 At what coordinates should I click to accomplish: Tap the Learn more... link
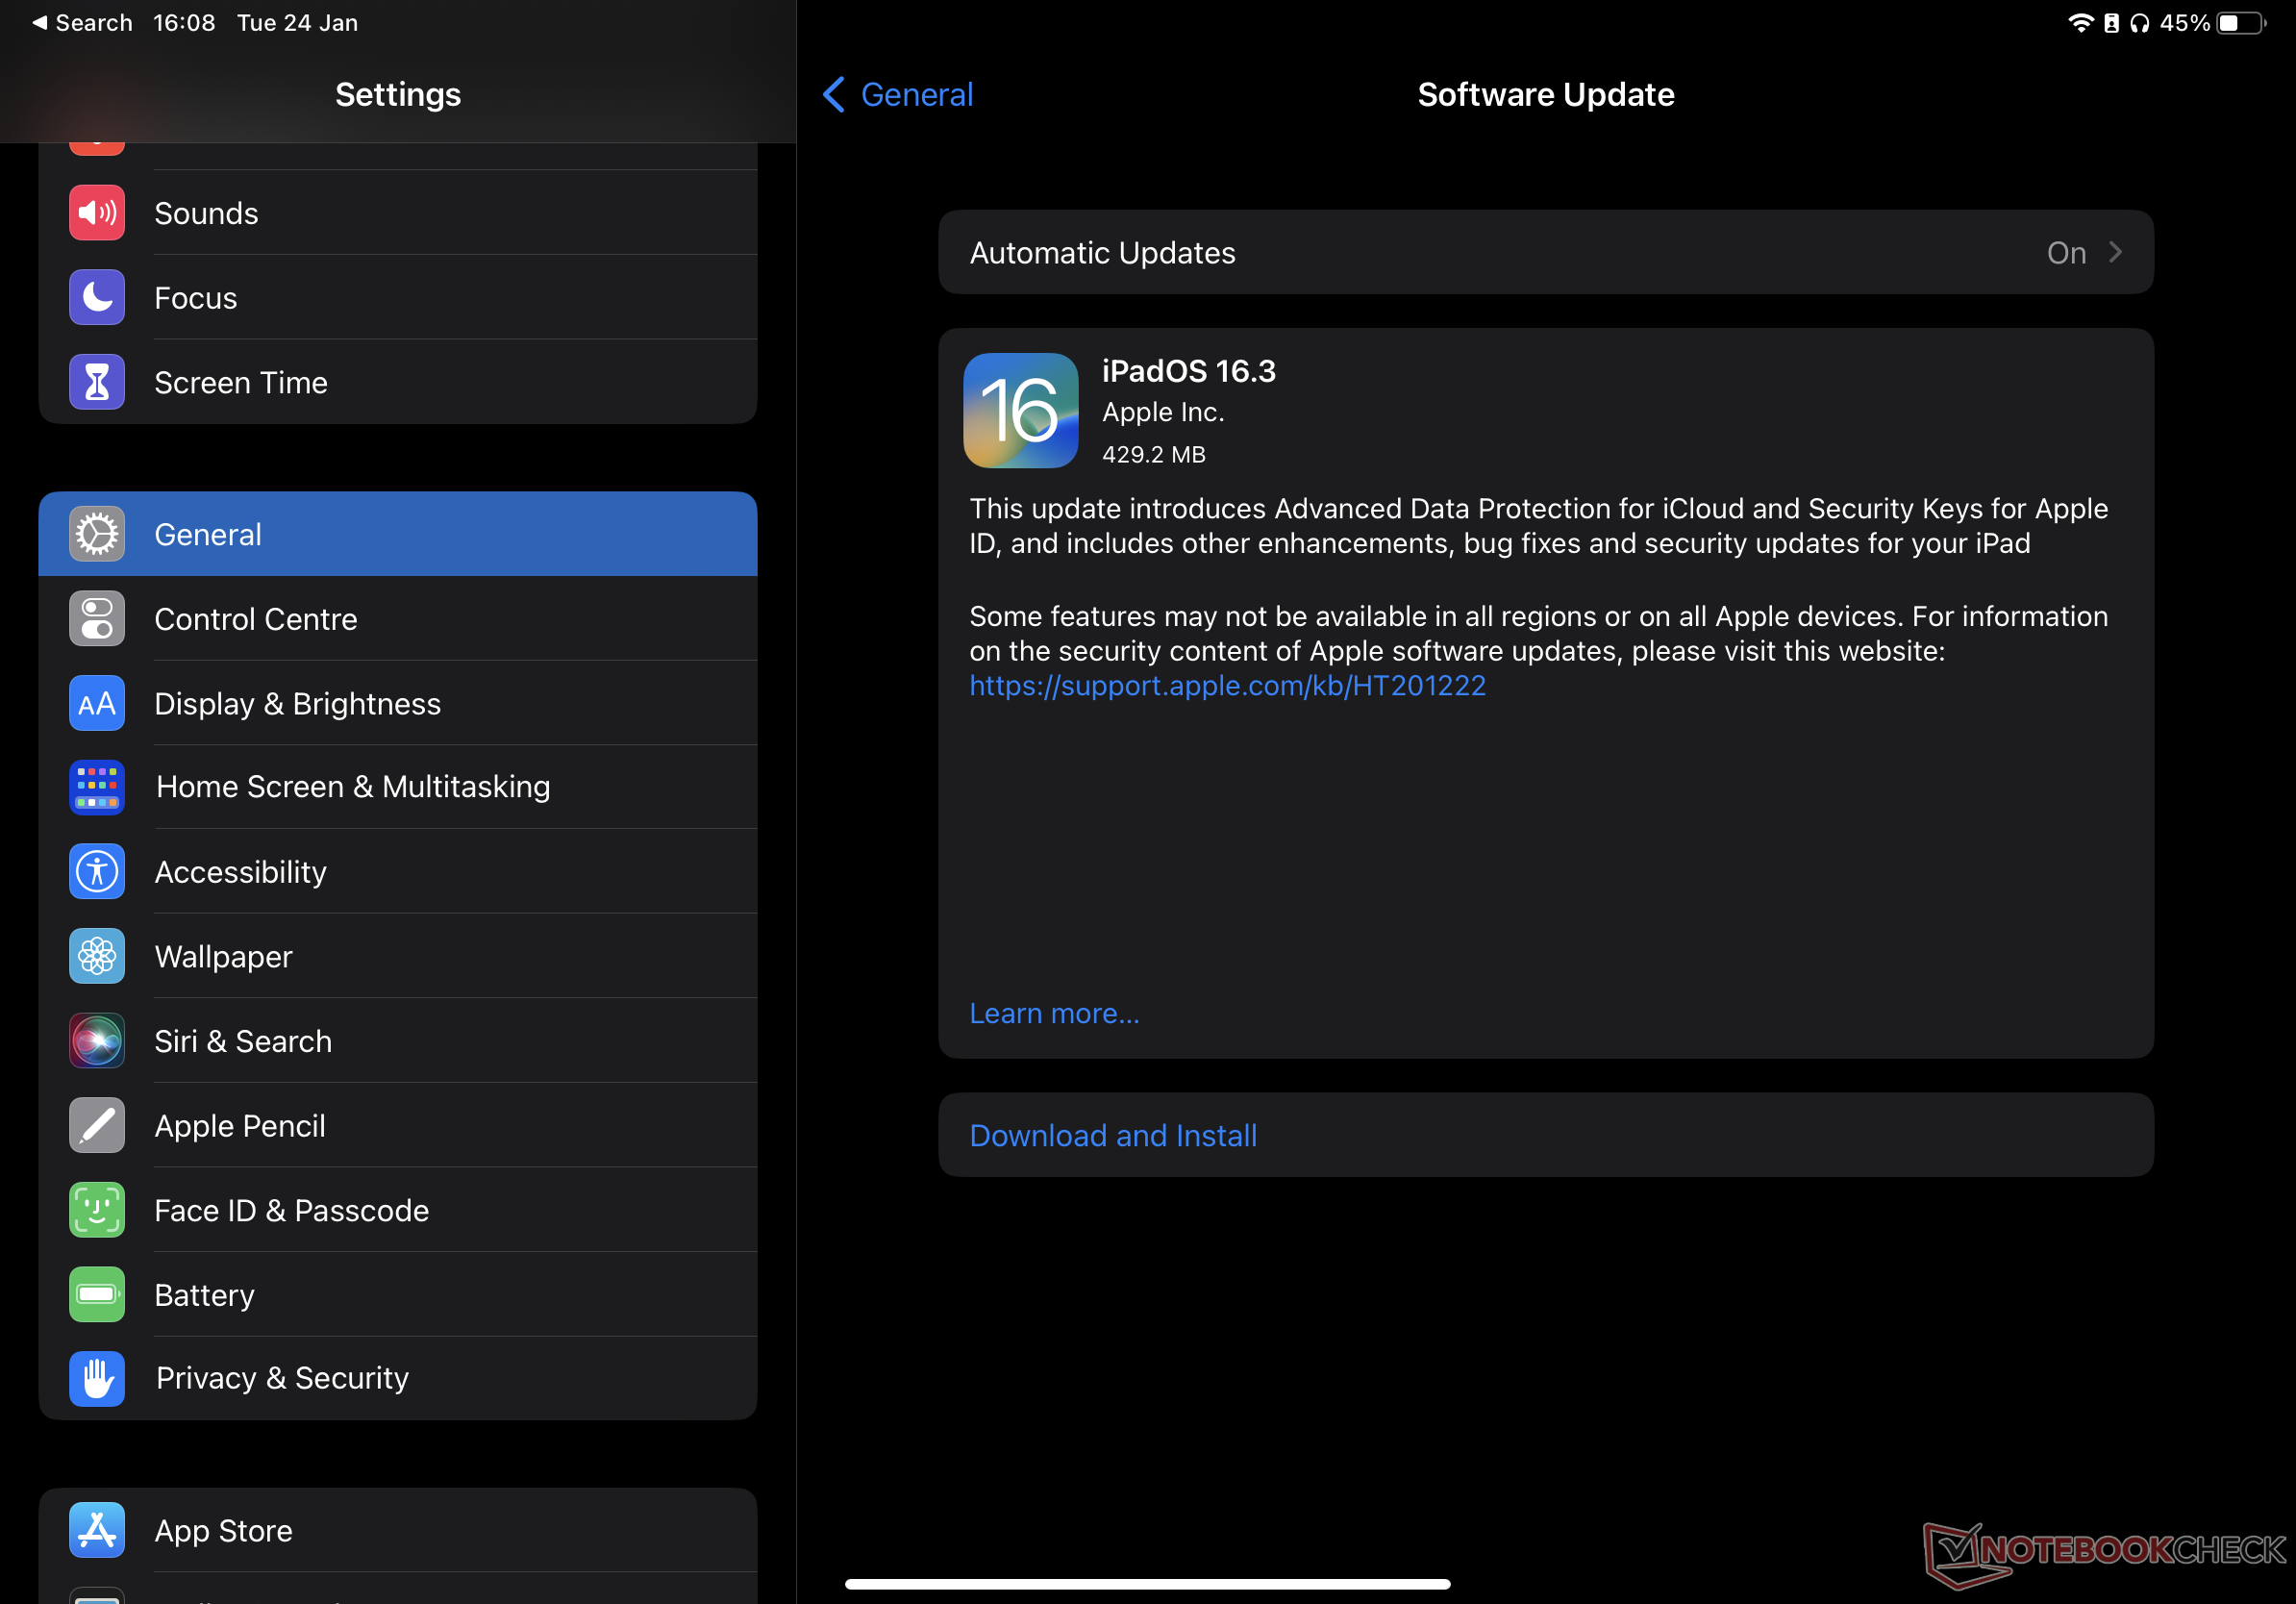pyautogui.click(x=1054, y=1013)
